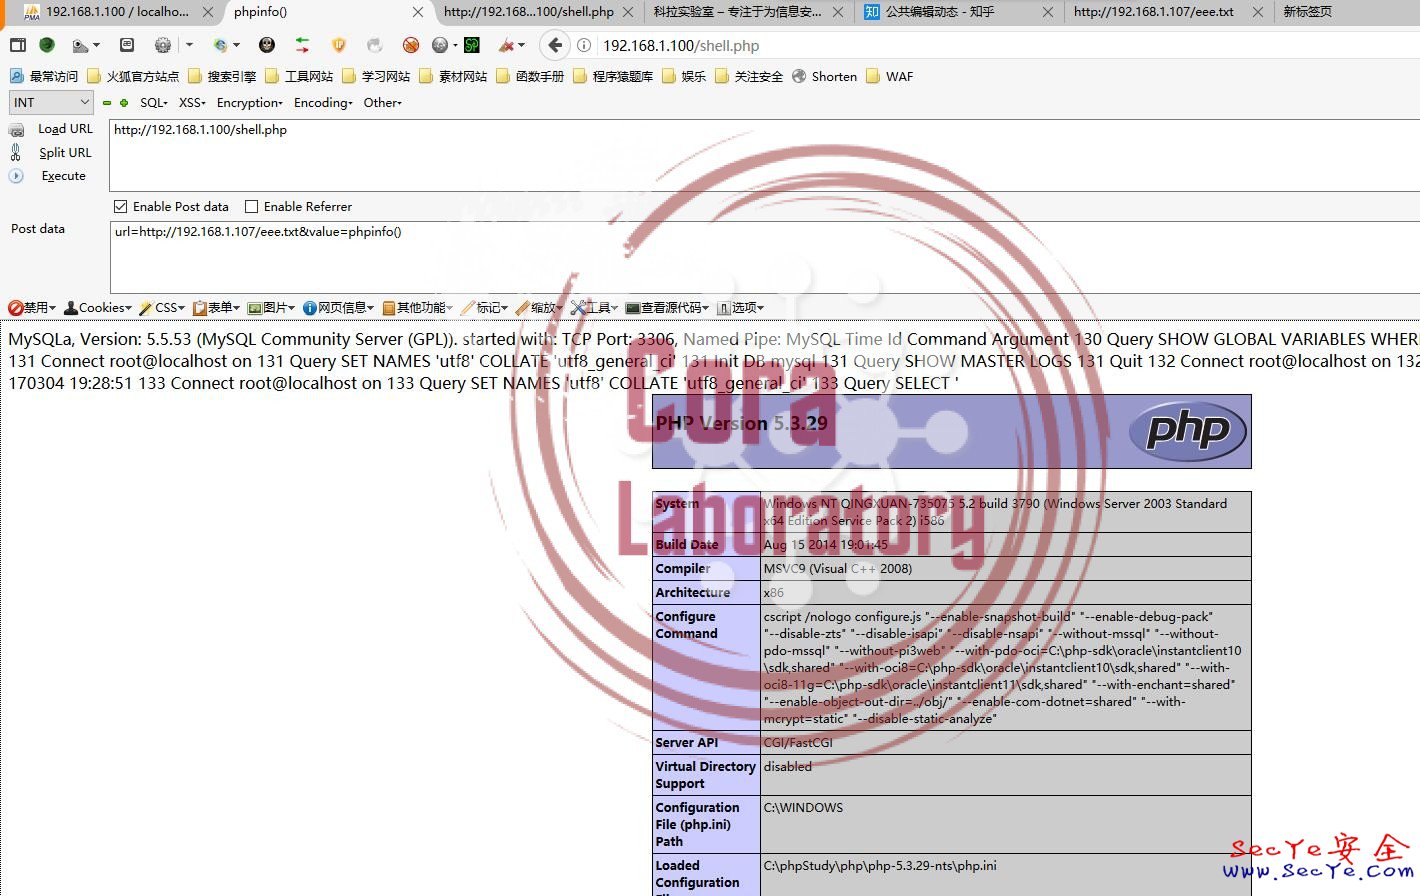This screenshot has width=1420, height=896.
Task: Open the Shorten bookmark
Action: [x=825, y=76]
